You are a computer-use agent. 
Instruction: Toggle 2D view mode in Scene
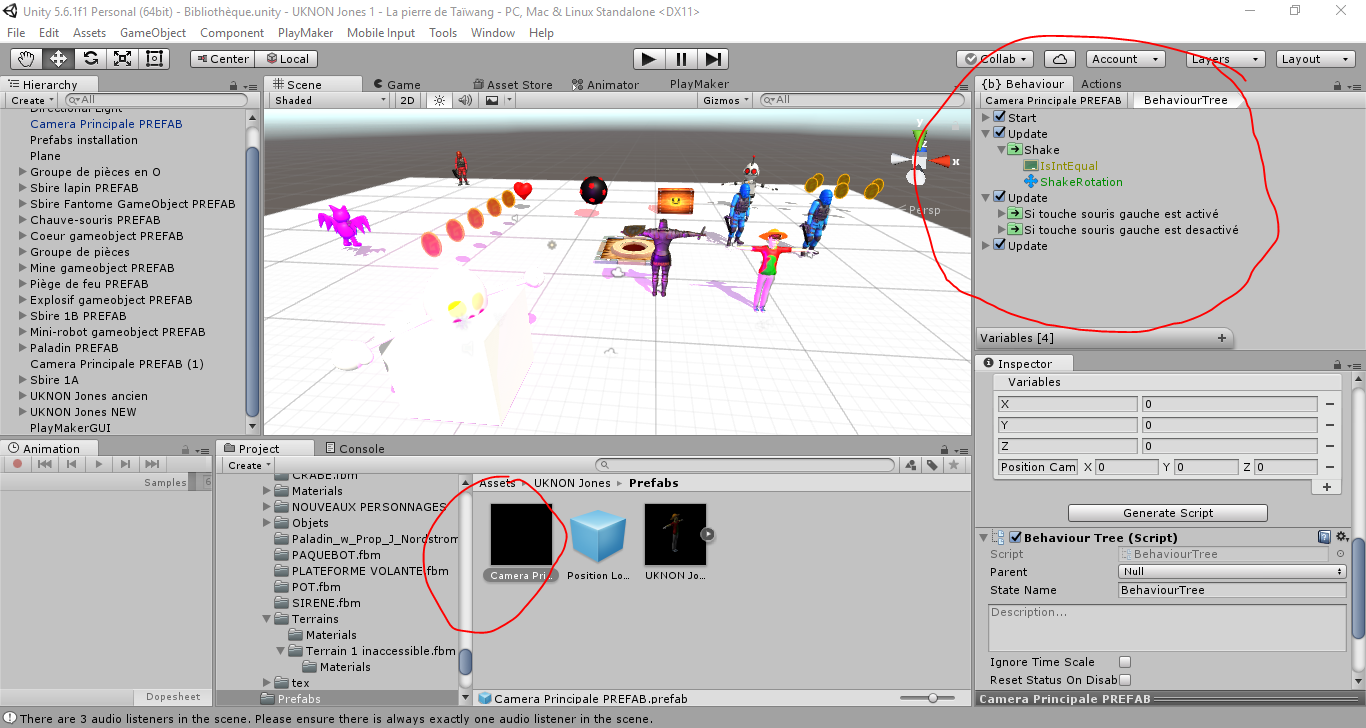[407, 100]
